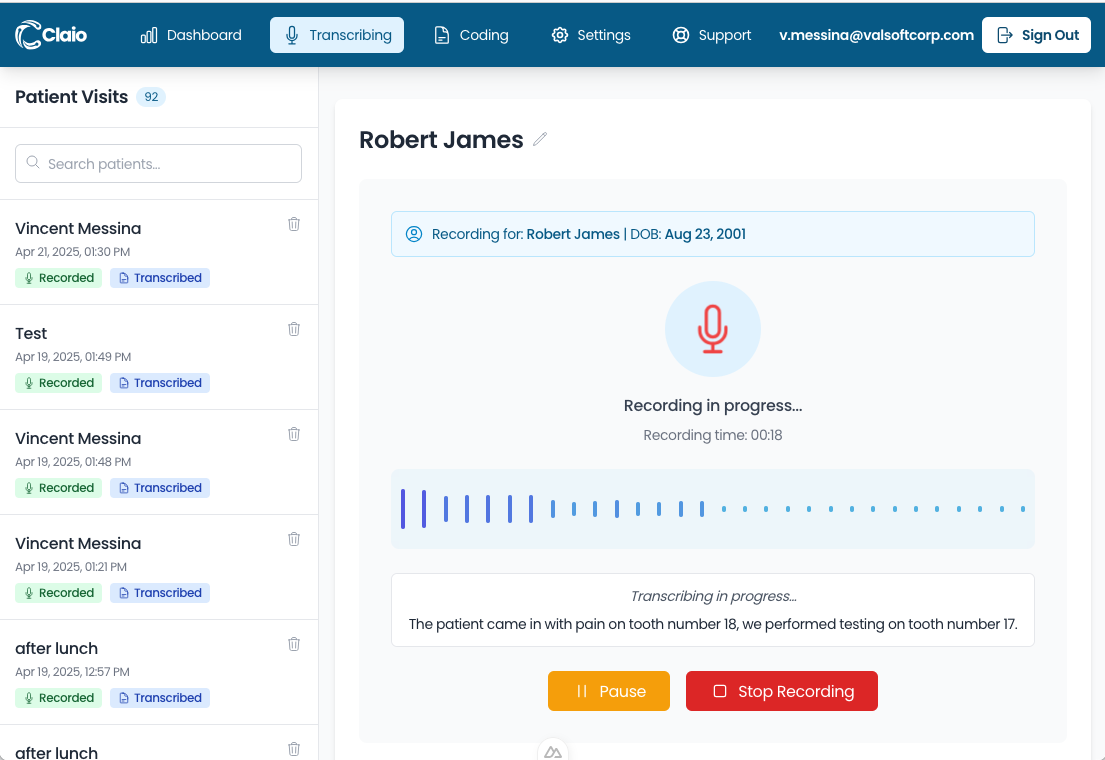This screenshot has width=1105, height=760.
Task: Delete the Vincent Messina 01:21 PM visit
Action: point(294,539)
